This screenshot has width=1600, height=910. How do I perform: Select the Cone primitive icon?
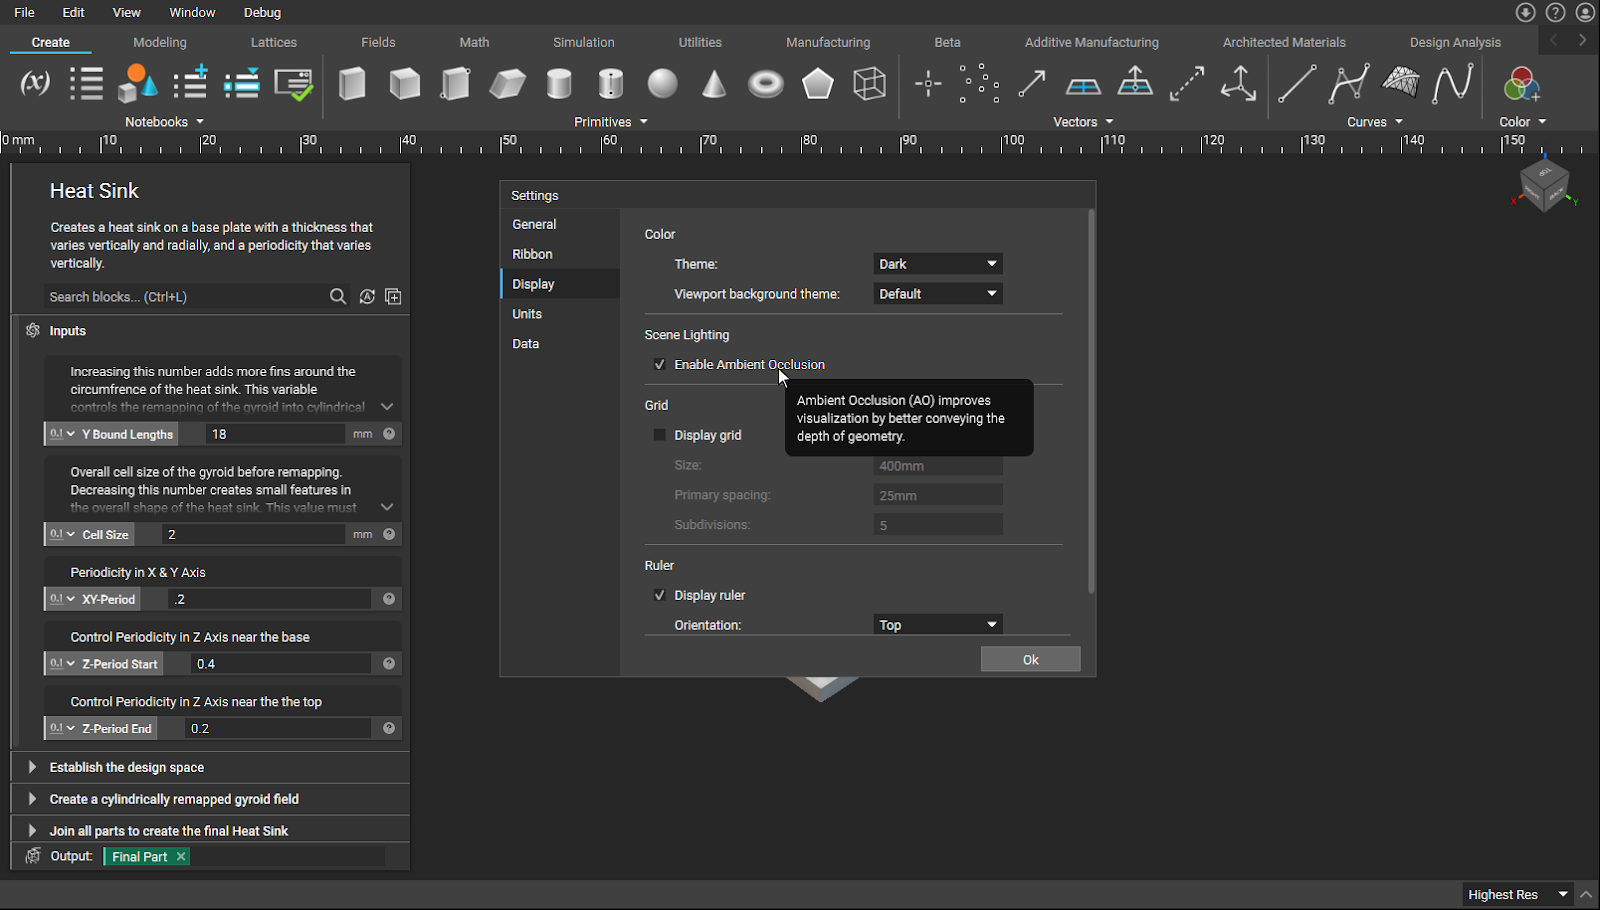pyautogui.click(x=714, y=84)
